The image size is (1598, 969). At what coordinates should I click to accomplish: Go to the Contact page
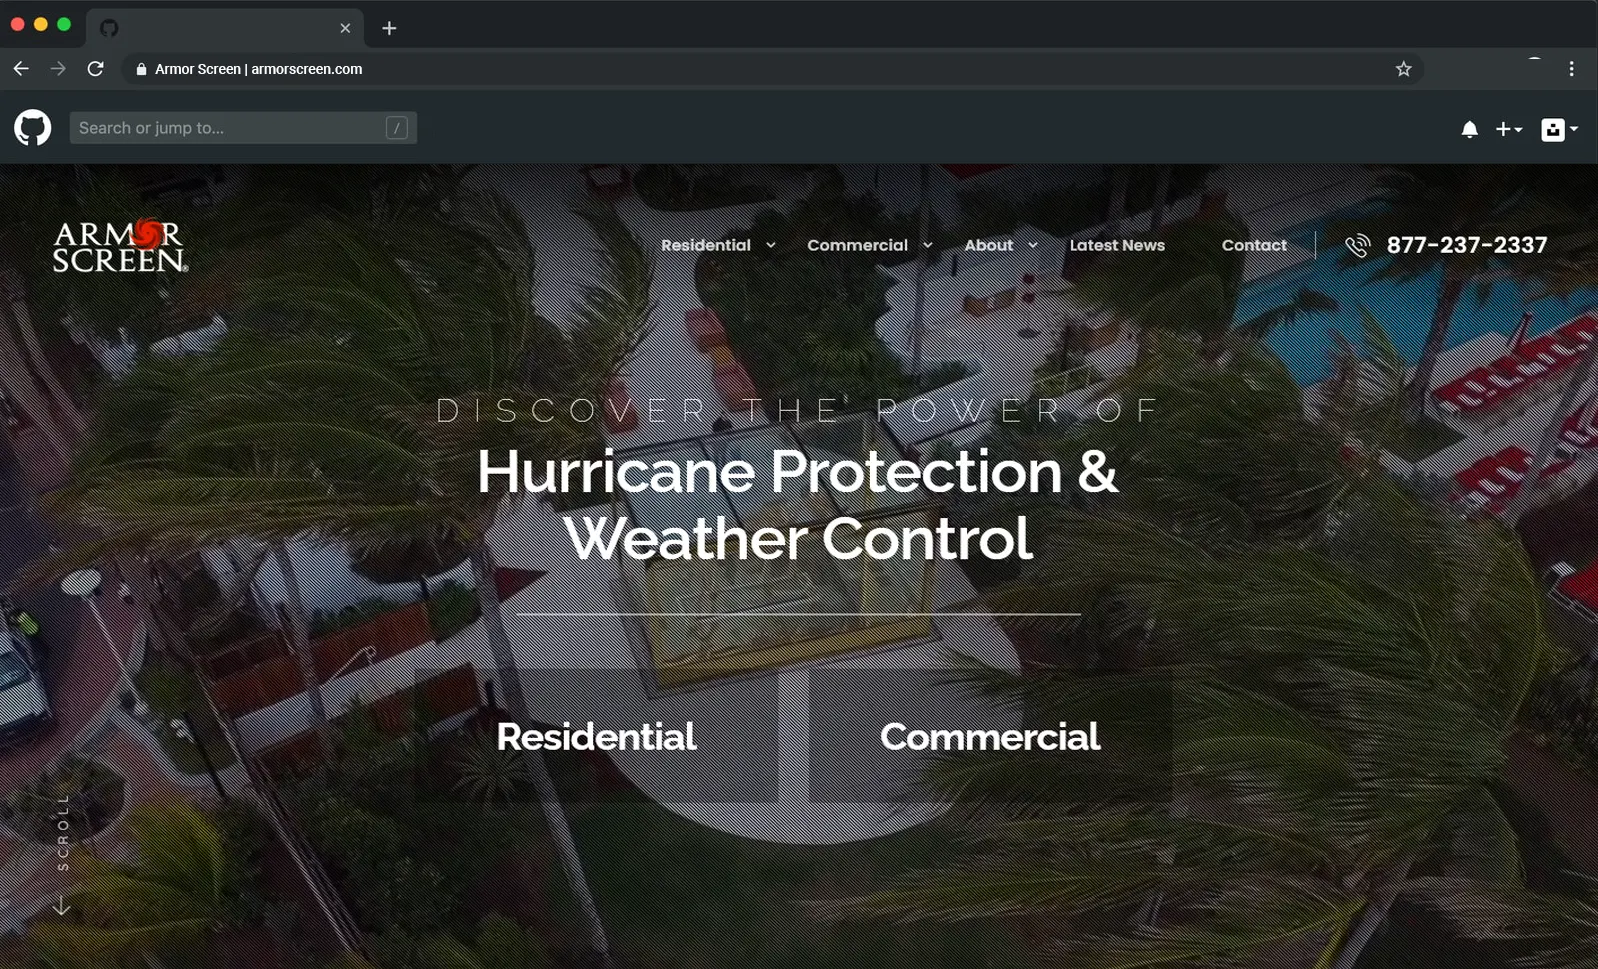click(x=1253, y=246)
